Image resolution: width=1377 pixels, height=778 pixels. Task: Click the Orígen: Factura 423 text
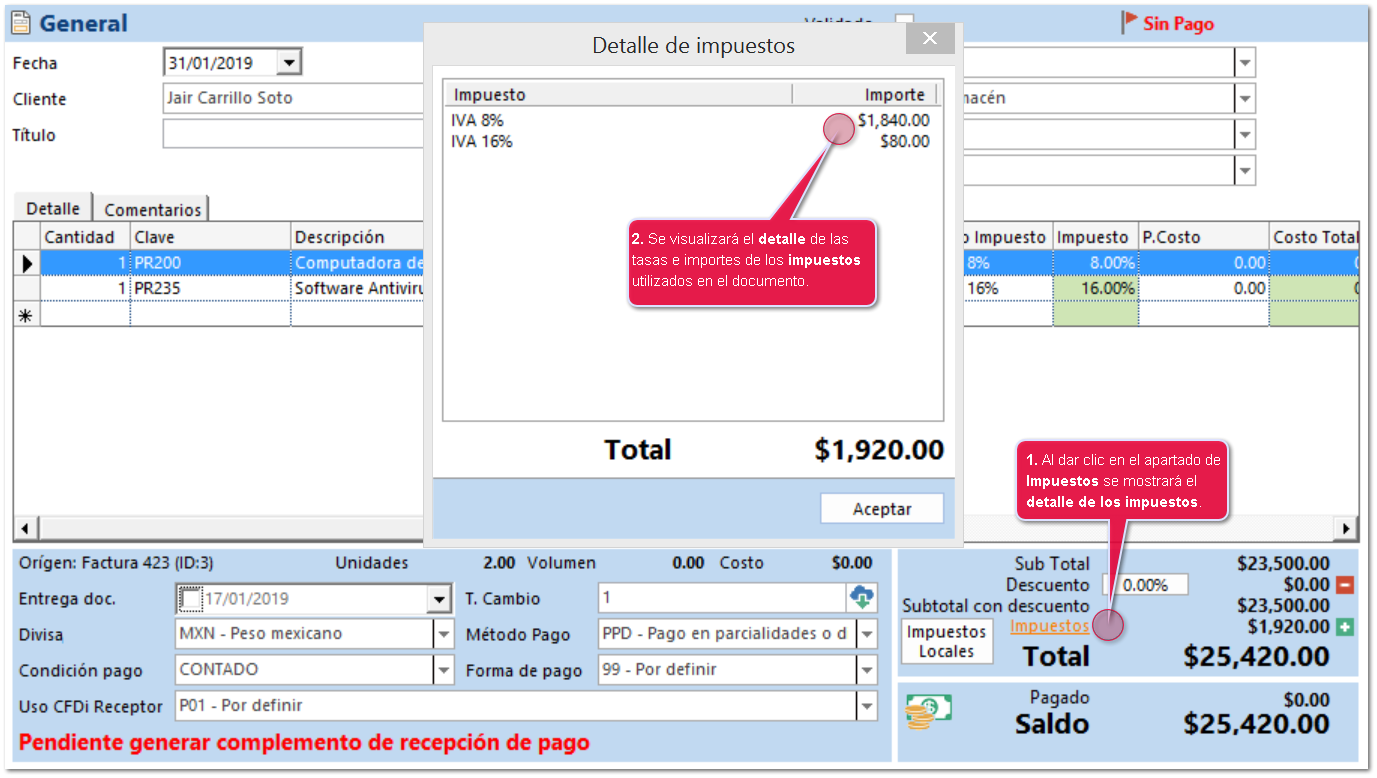point(116,563)
